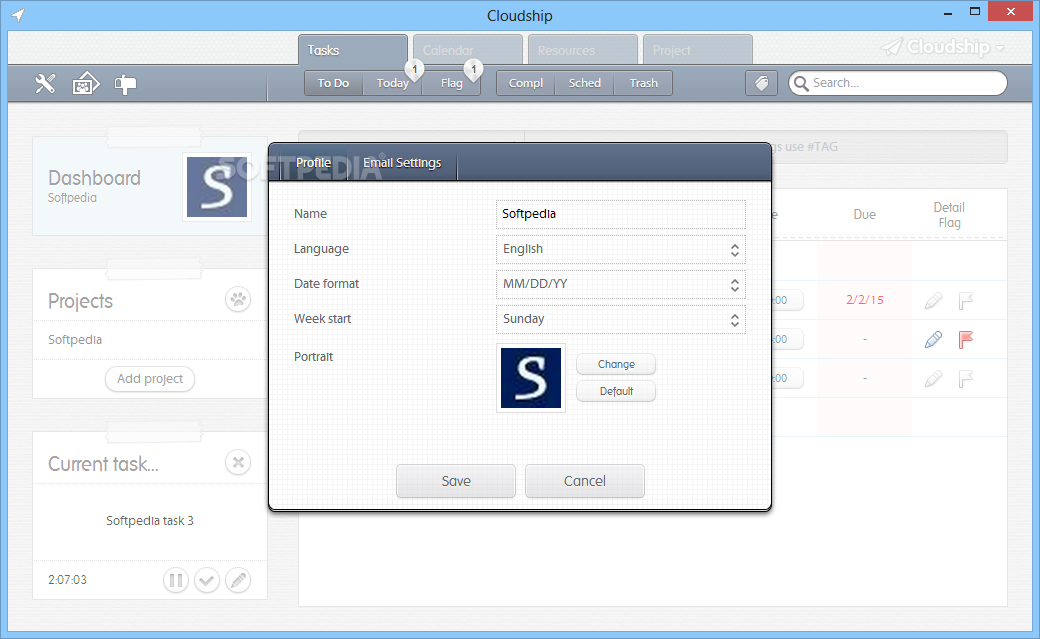Open the Cloudship logo dropdown menu
Screen dimensions: 1040x639
[x=942, y=46]
